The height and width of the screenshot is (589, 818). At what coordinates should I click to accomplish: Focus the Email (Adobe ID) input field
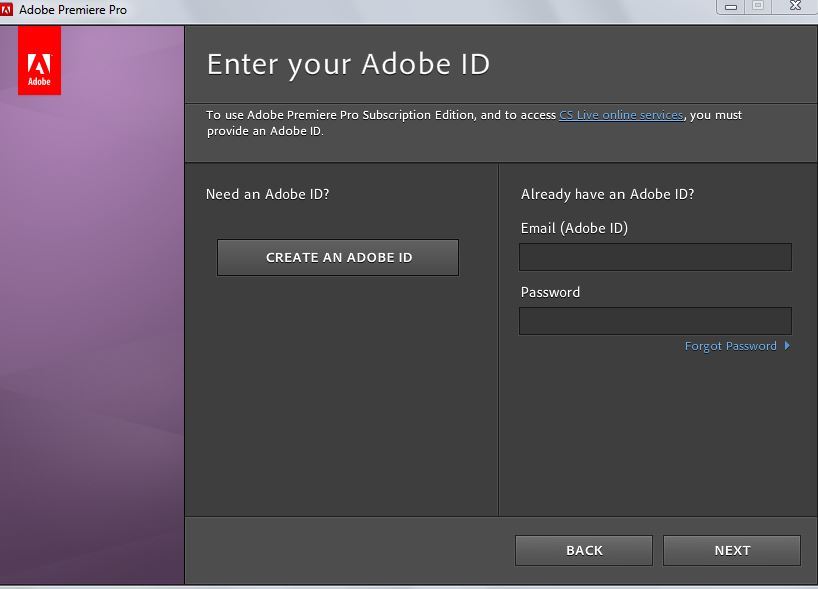pos(655,257)
